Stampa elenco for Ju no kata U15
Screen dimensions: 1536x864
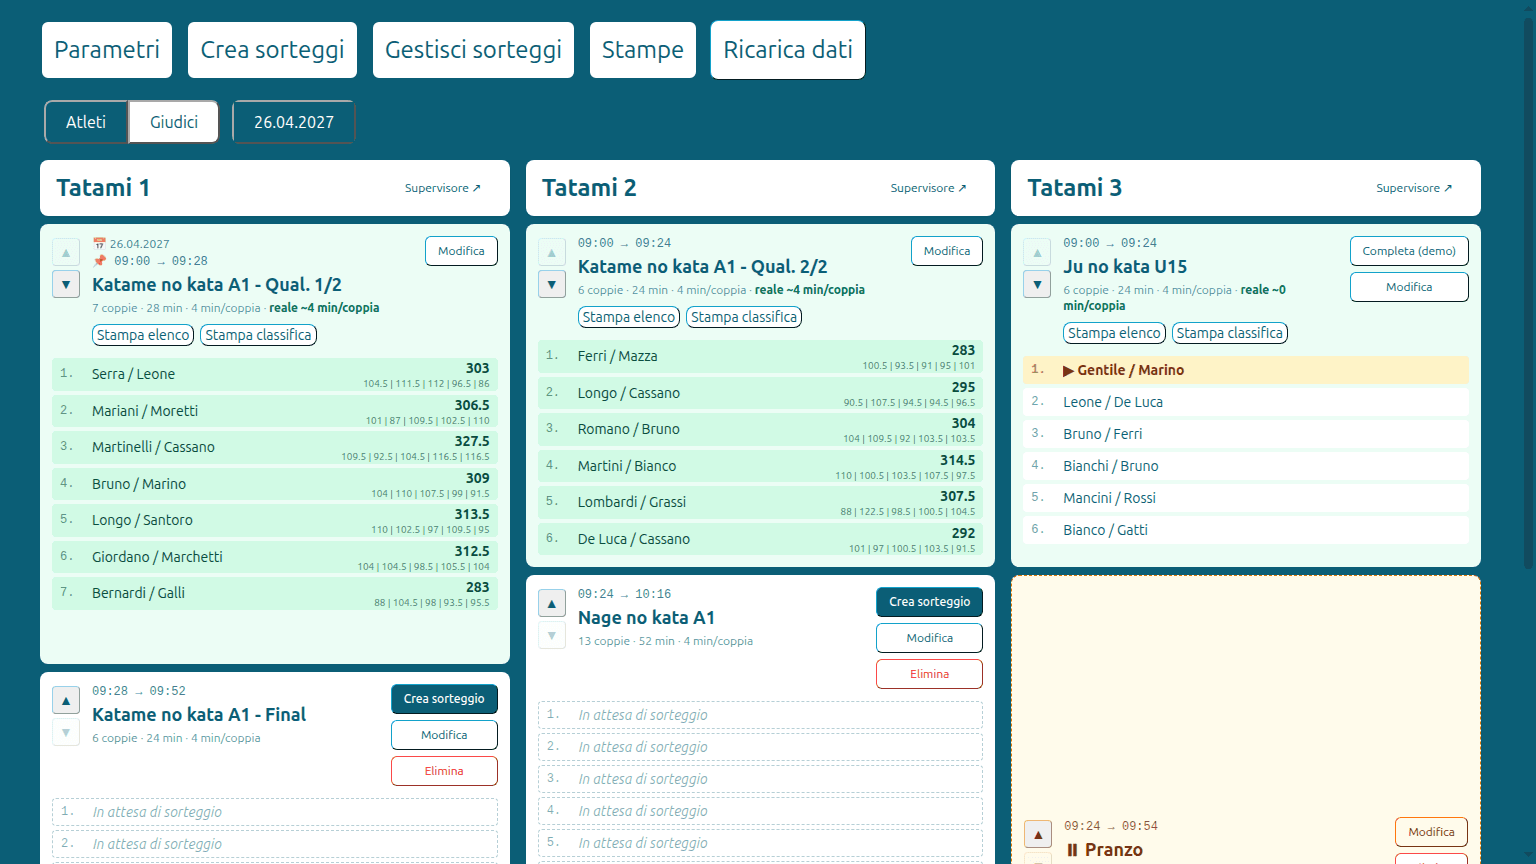[1114, 333]
